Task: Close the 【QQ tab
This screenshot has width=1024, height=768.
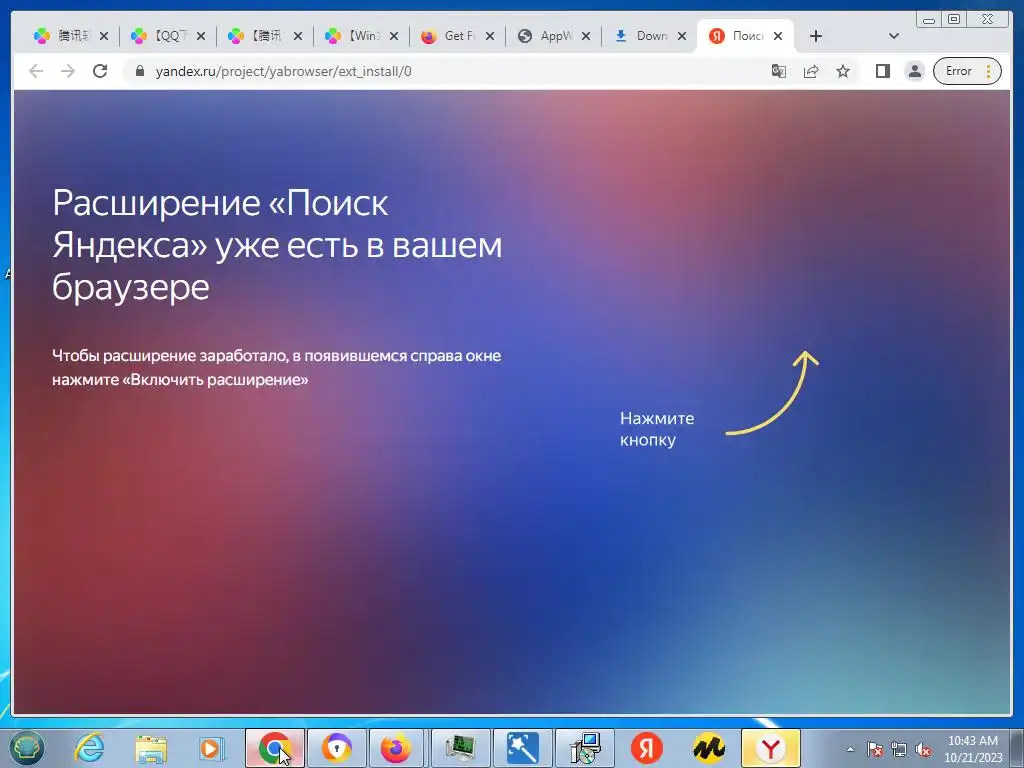Action: coord(201,37)
